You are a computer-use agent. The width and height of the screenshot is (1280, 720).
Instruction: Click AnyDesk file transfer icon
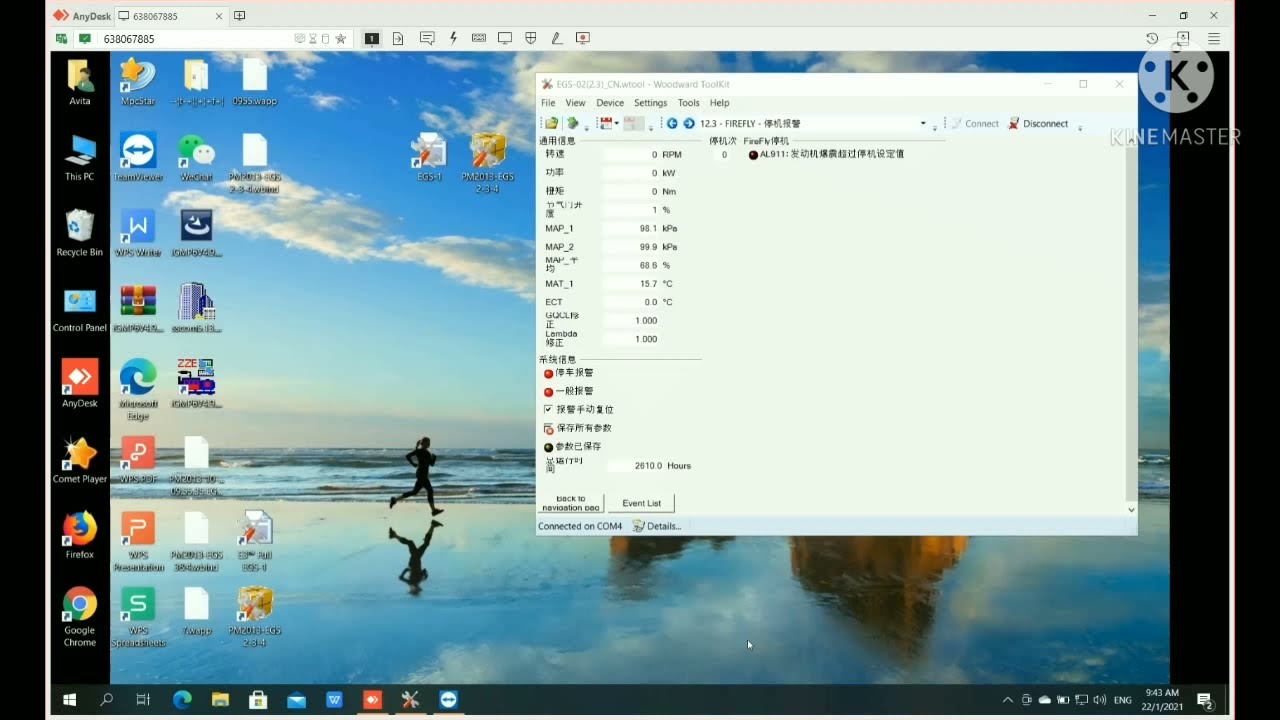coord(398,39)
